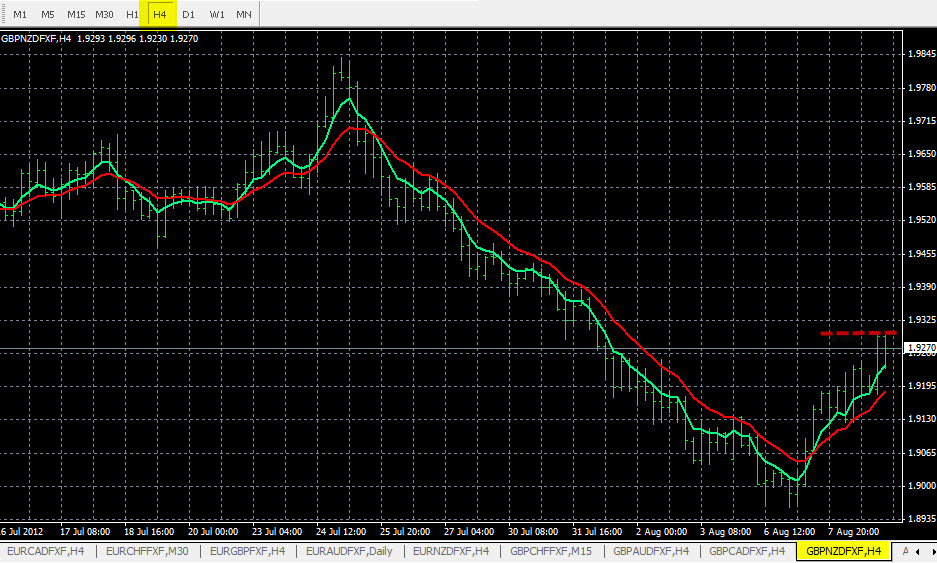The image size is (937, 563).
Task: Select the M5 timeframe button
Action: [x=48, y=14]
